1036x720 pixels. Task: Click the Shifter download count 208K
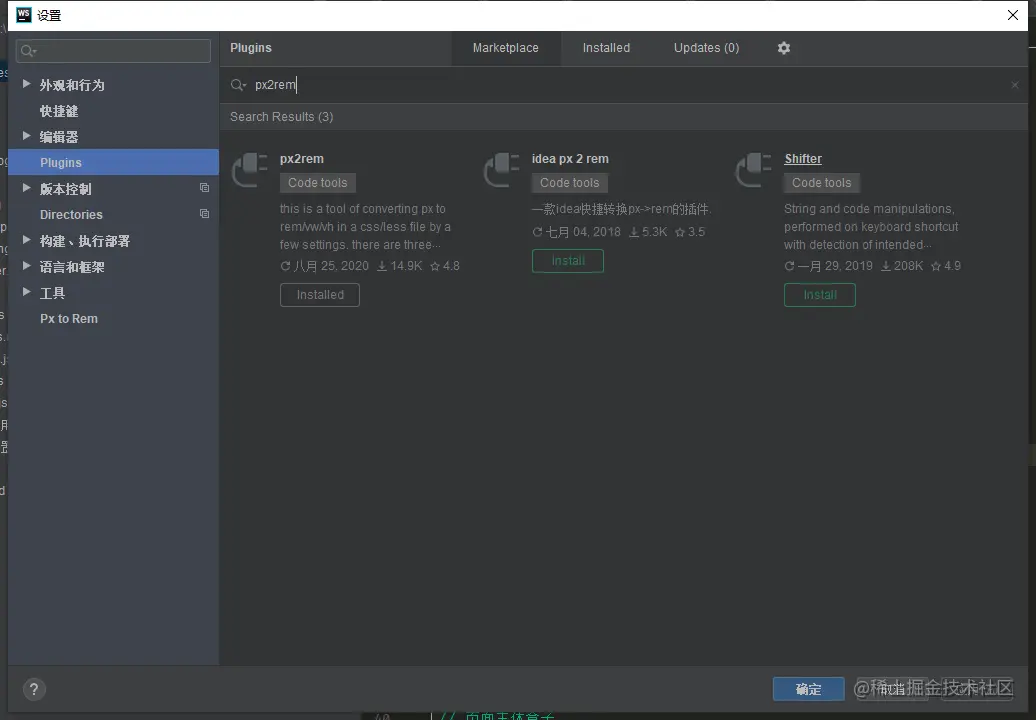pos(902,266)
